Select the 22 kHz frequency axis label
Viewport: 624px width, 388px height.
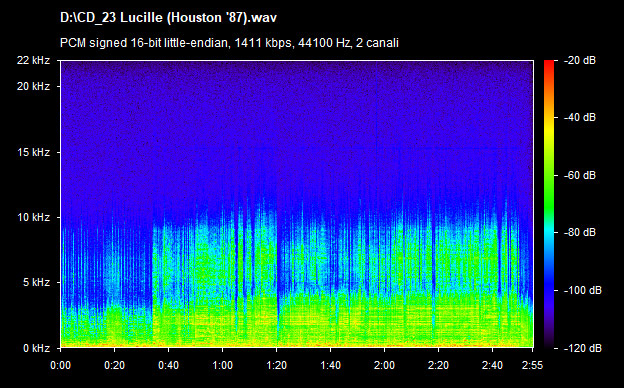click(33, 60)
